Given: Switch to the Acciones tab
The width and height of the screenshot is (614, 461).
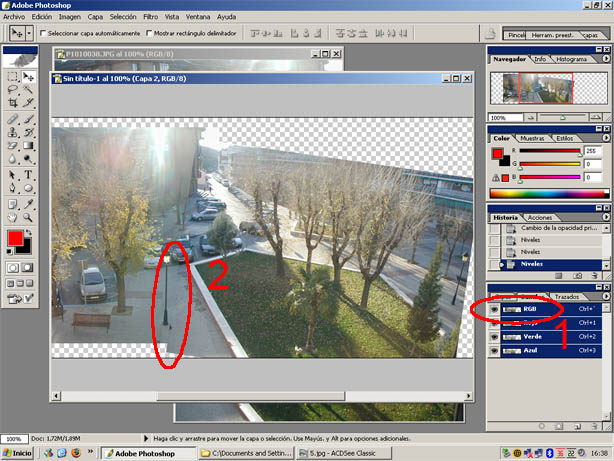Looking at the screenshot, I should tap(539, 217).
